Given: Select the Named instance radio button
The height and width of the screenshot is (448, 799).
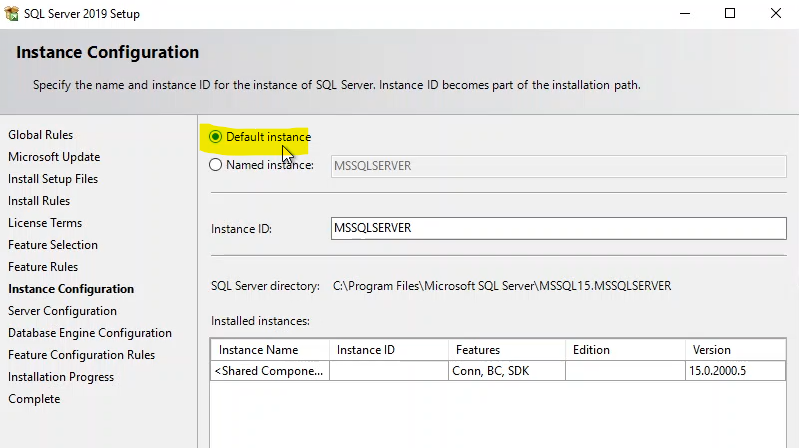Looking at the screenshot, I should 216,165.
